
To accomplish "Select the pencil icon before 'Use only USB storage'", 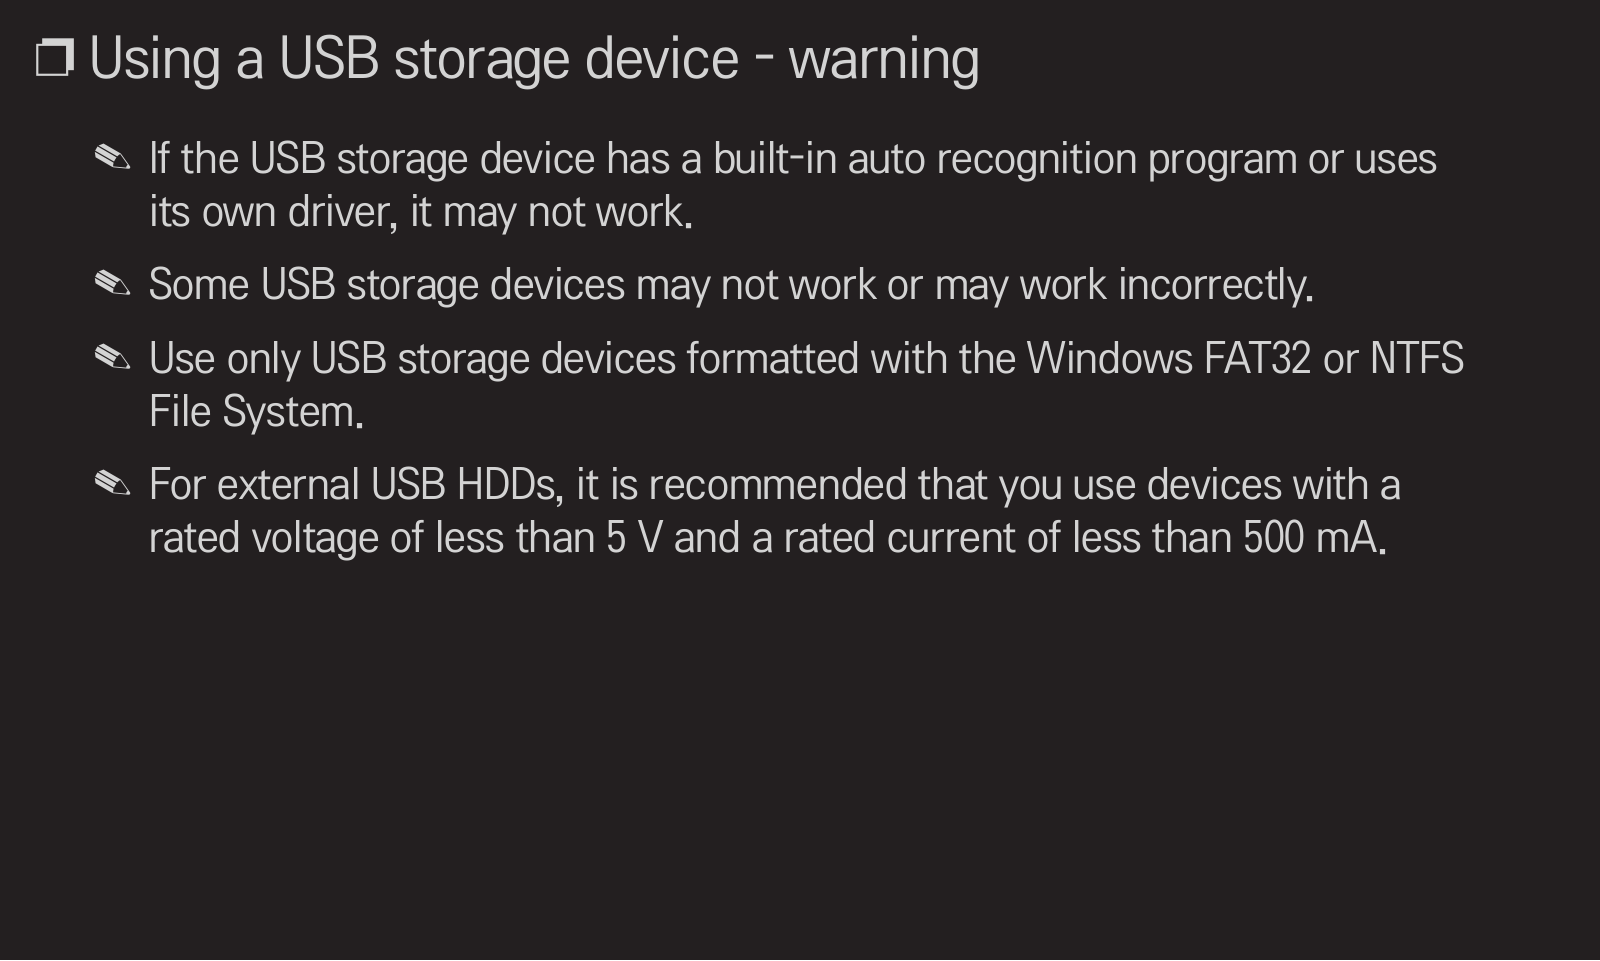I will click(x=113, y=358).
